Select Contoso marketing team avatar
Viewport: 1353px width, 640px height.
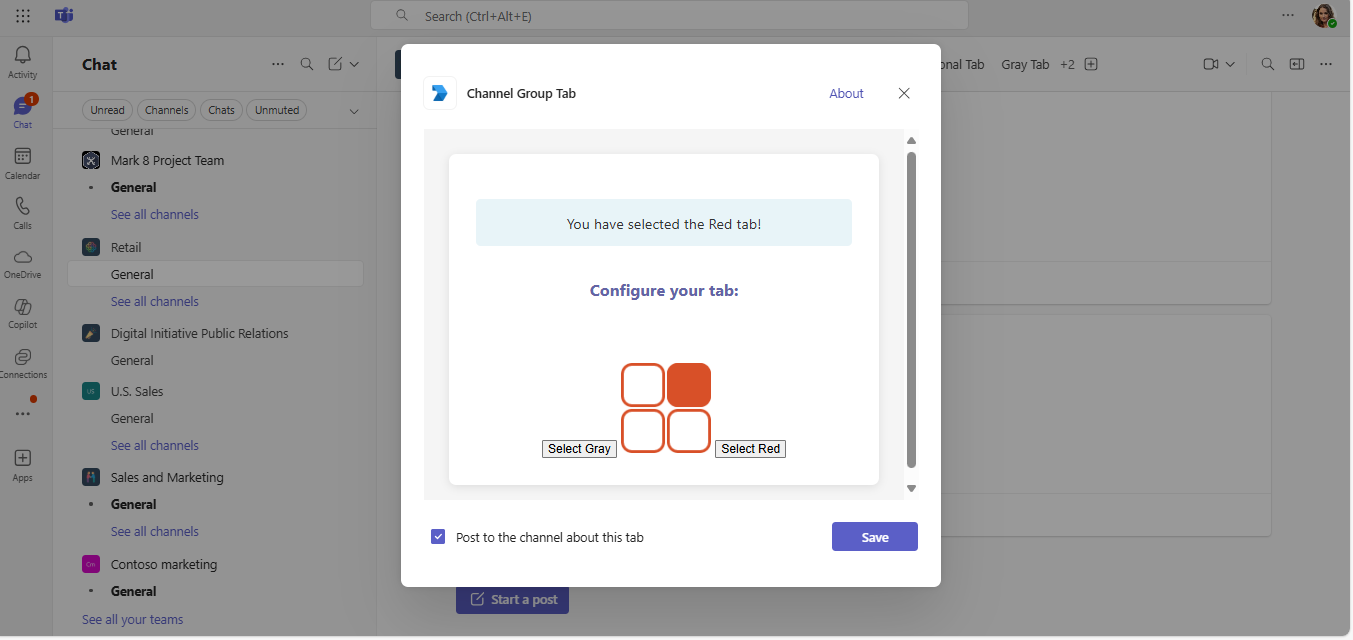(x=91, y=564)
